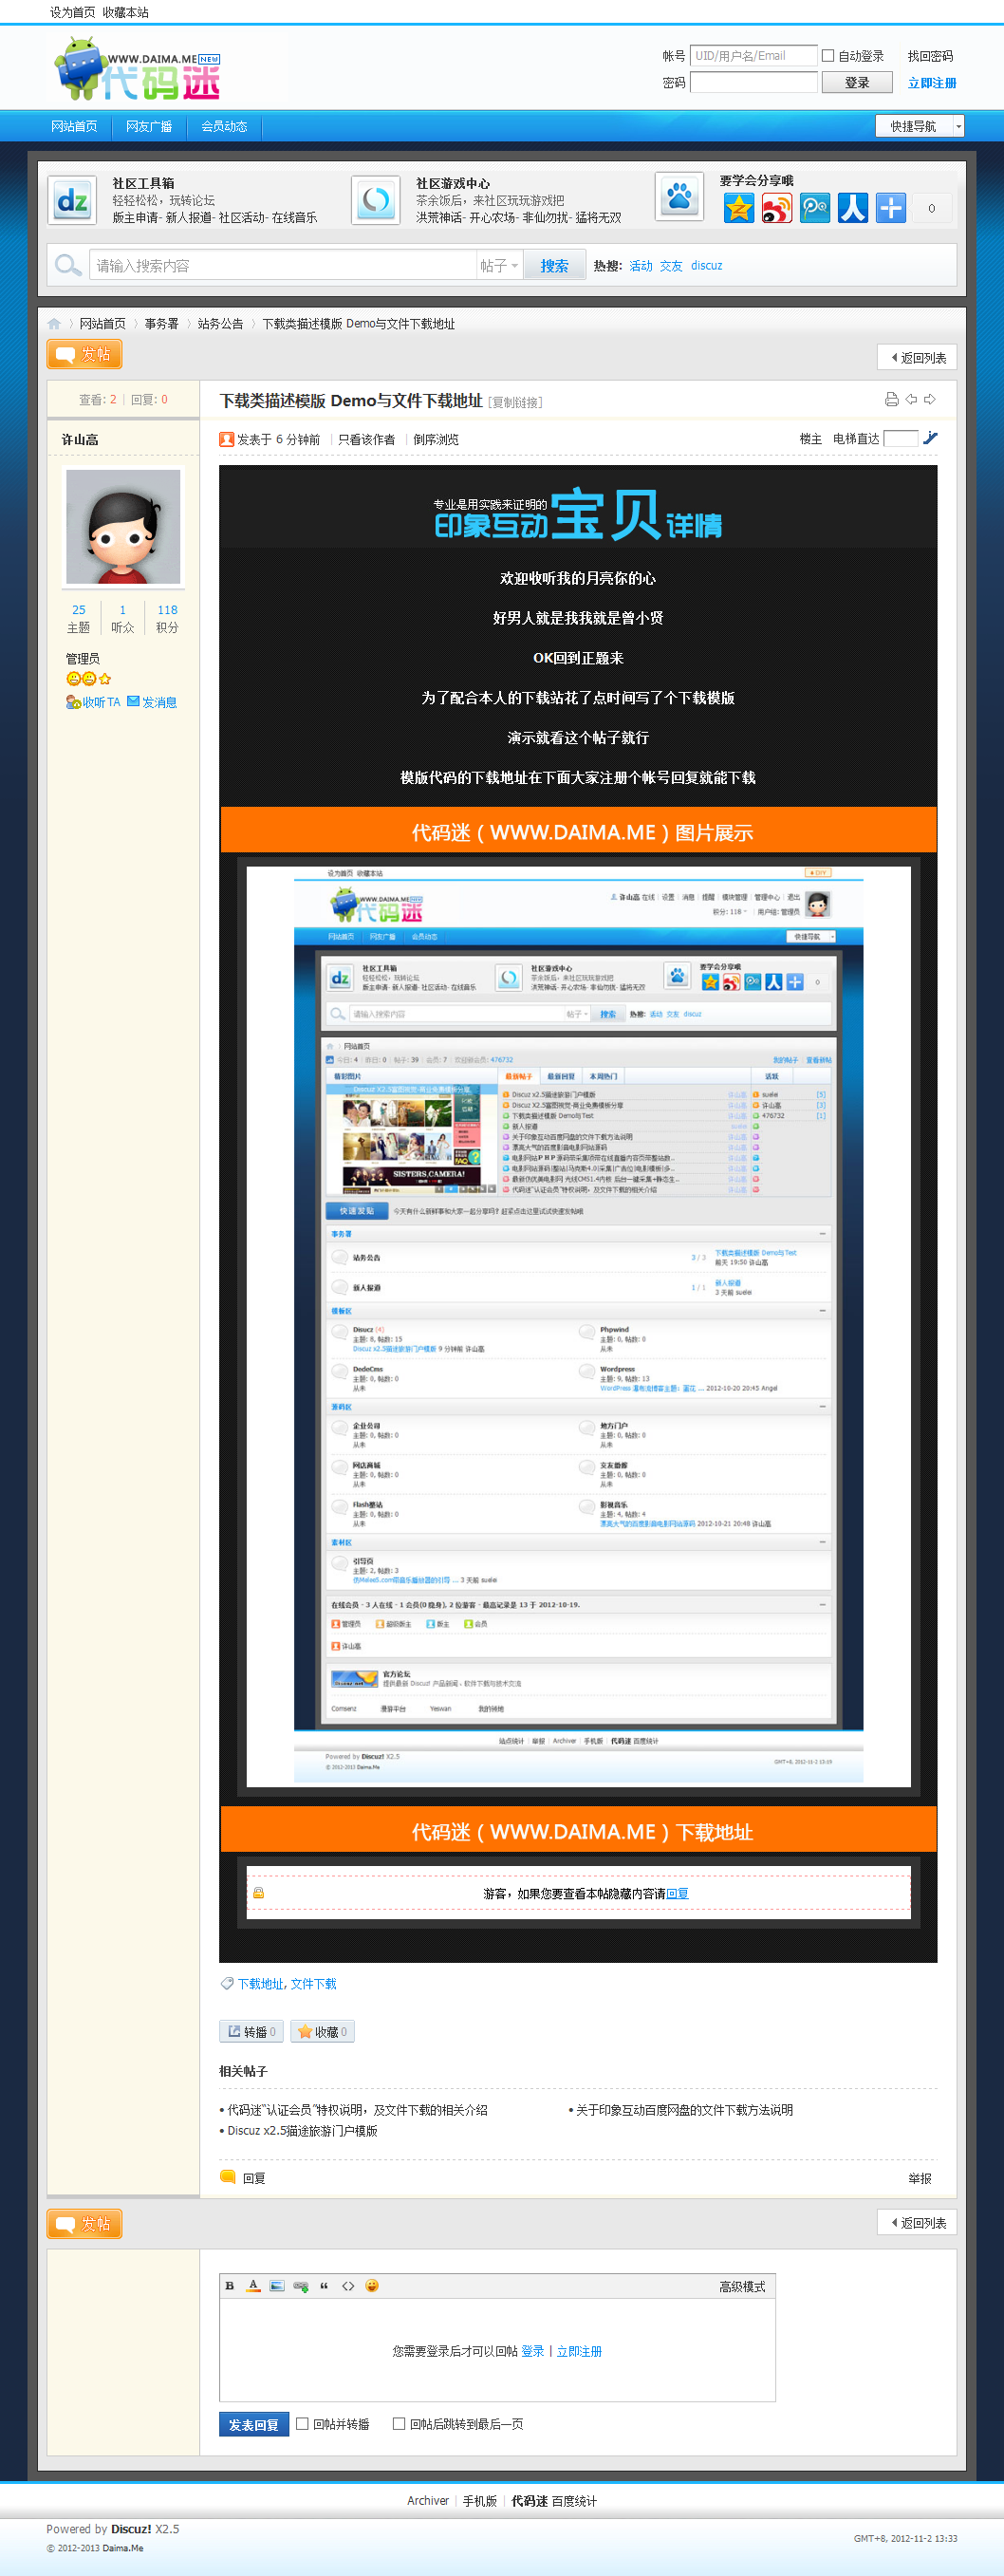Click the 举报 report link
1004x2576 pixels.
(x=920, y=2178)
